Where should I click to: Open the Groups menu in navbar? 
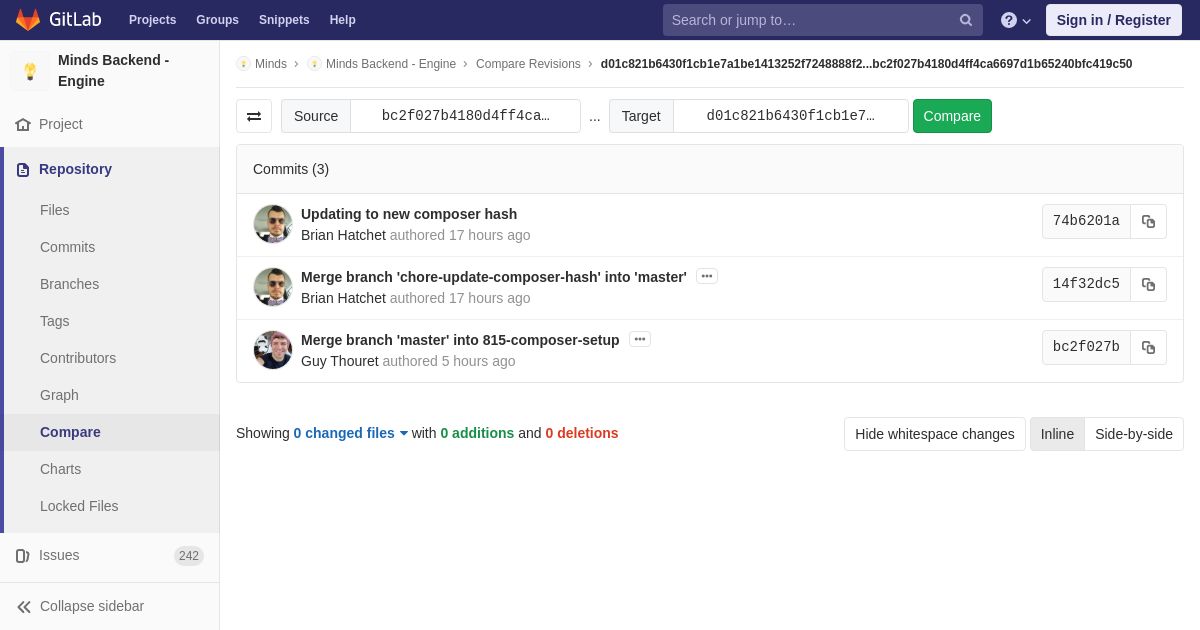217,20
